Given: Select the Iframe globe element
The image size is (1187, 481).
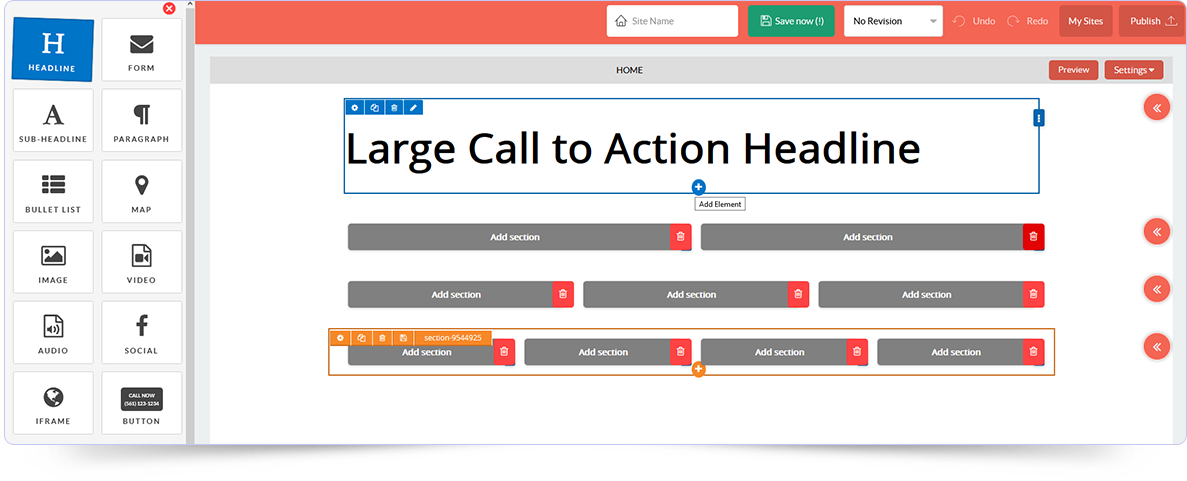Looking at the screenshot, I should click(x=53, y=404).
